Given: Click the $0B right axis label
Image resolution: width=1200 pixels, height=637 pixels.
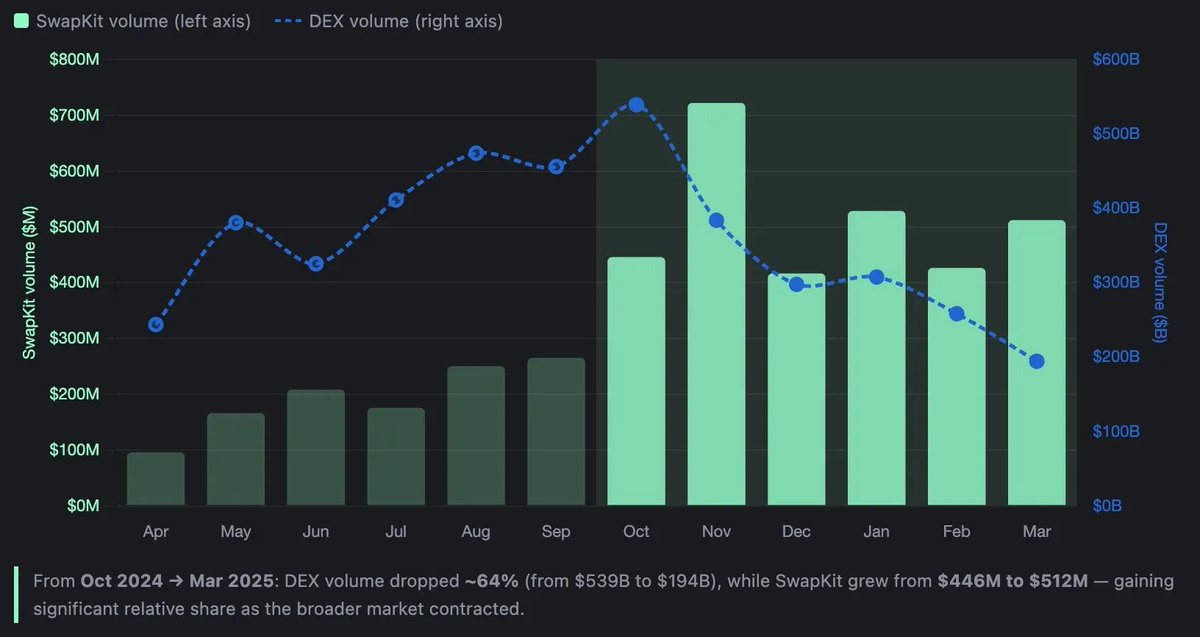Looking at the screenshot, I should point(1107,507).
